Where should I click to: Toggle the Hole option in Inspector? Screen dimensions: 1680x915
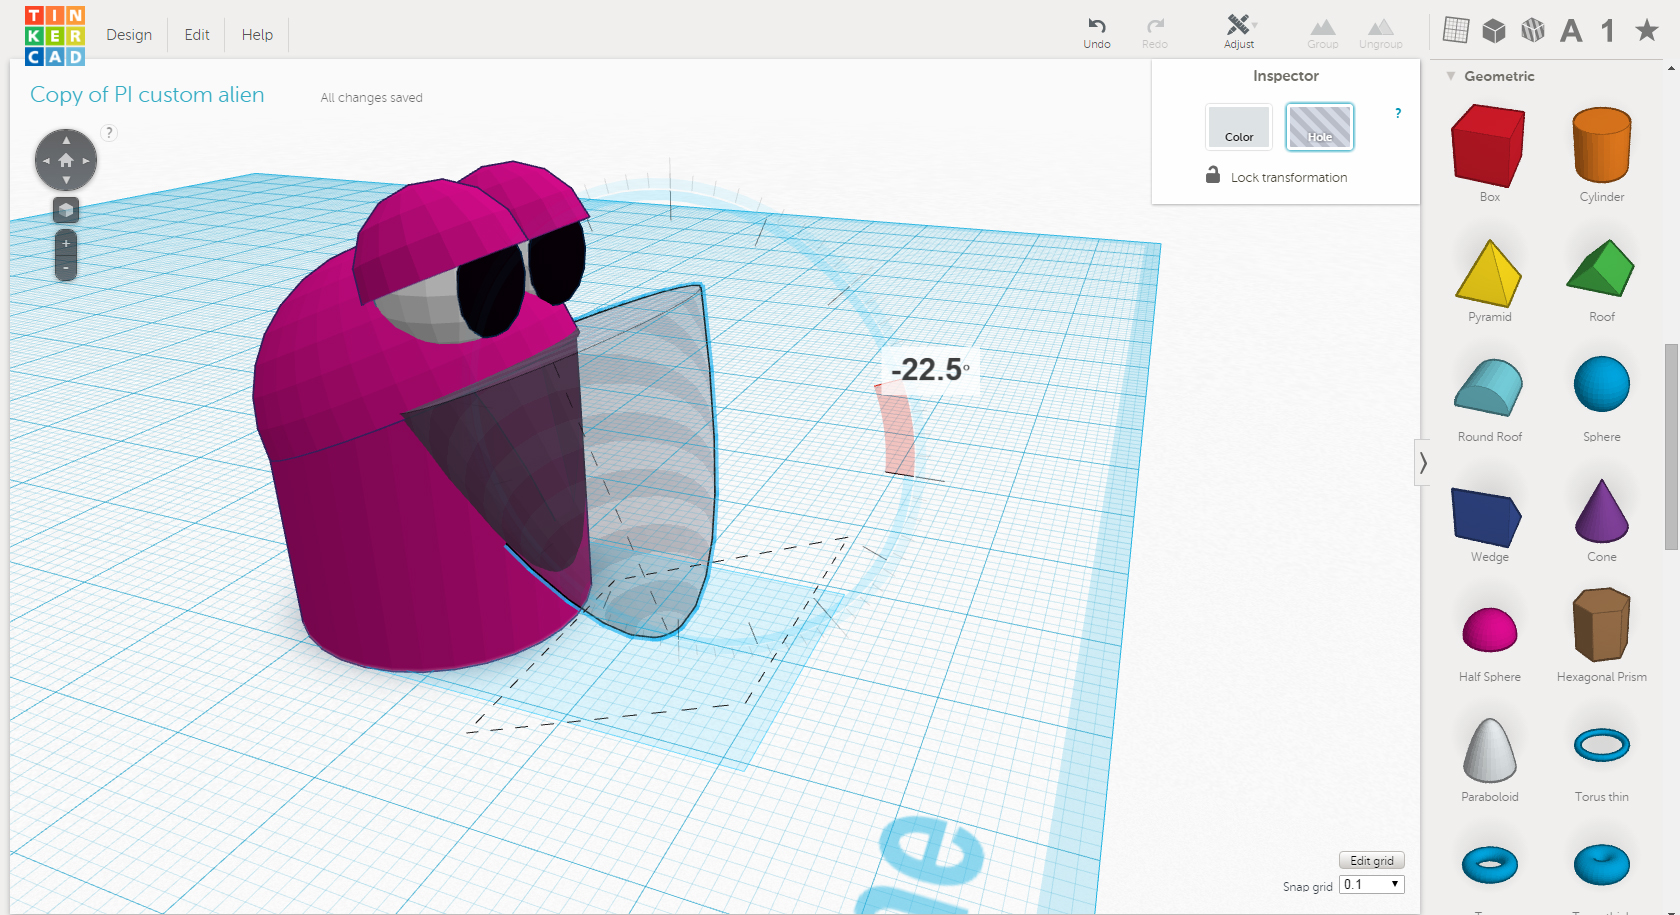[1320, 127]
